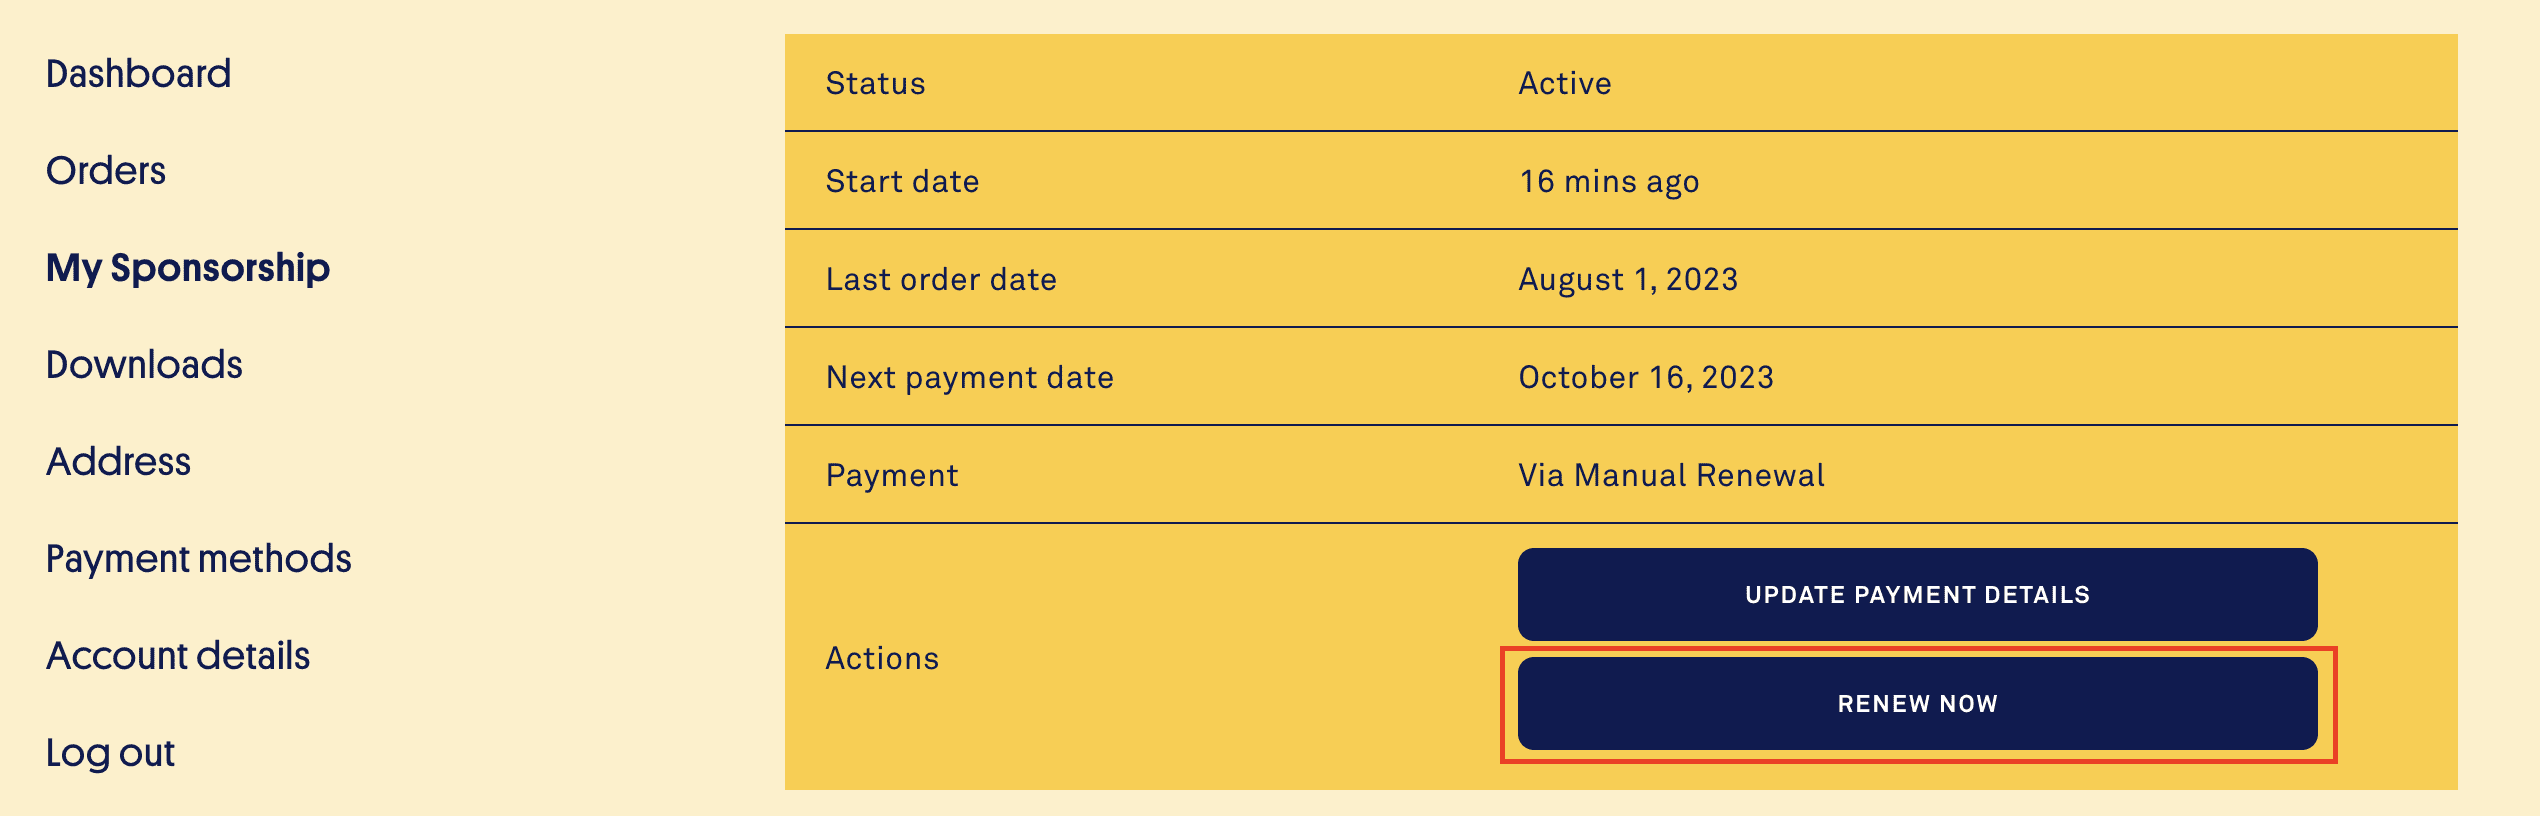Go to Orders in sidebar
This screenshot has width=2540, height=816.
(106, 171)
